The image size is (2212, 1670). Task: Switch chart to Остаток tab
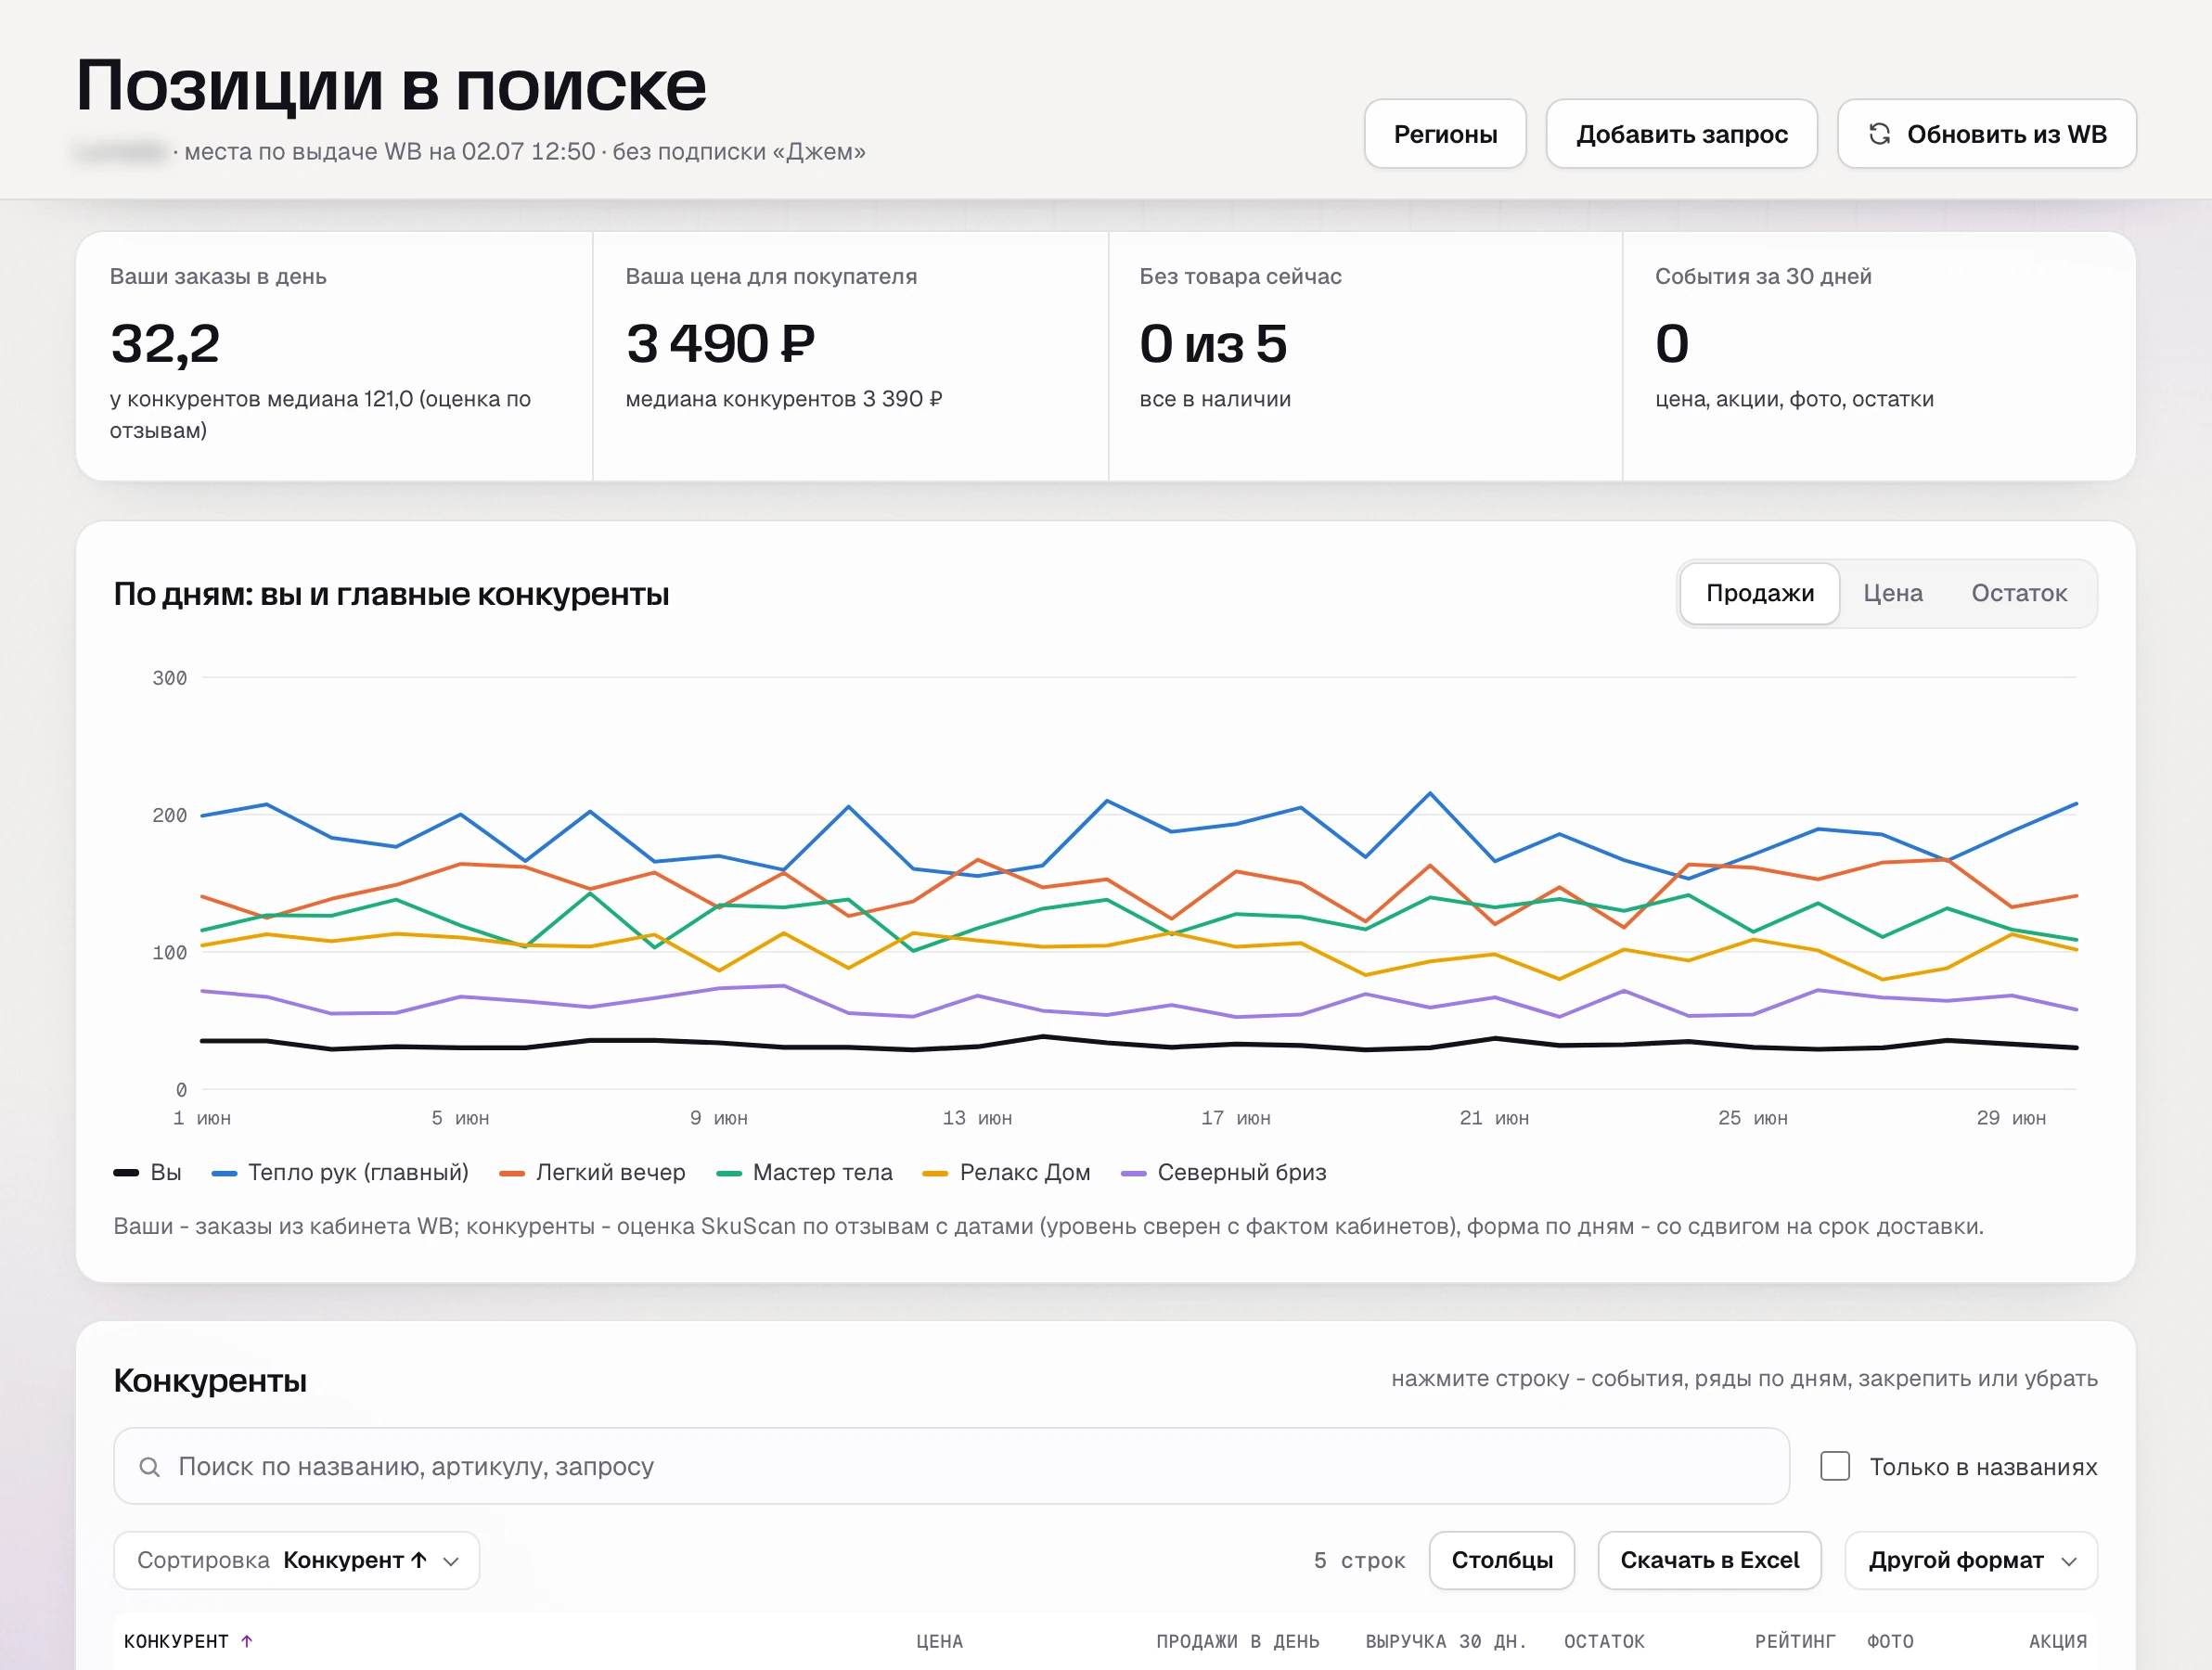click(x=2019, y=593)
